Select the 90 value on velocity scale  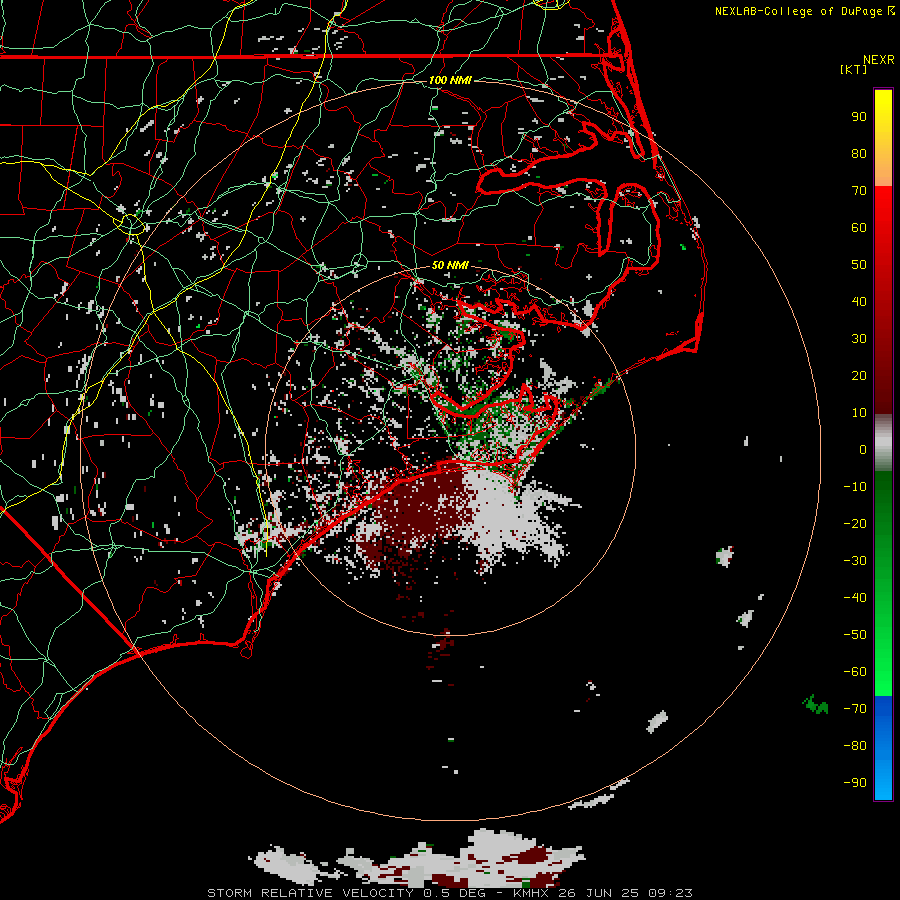[859, 117]
